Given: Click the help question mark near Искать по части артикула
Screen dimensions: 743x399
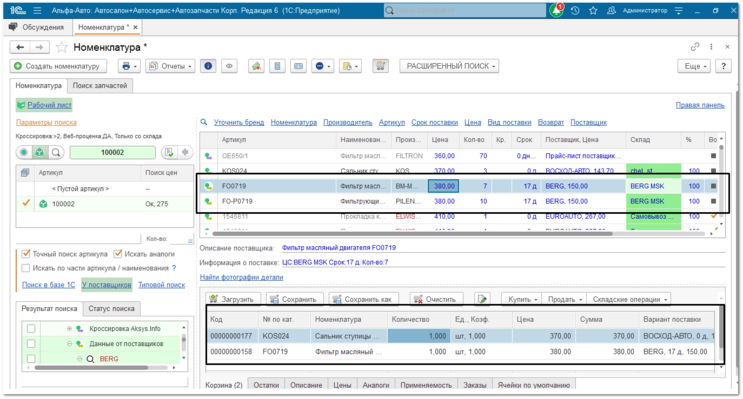Looking at the screenshot, I should coord(174,268).
